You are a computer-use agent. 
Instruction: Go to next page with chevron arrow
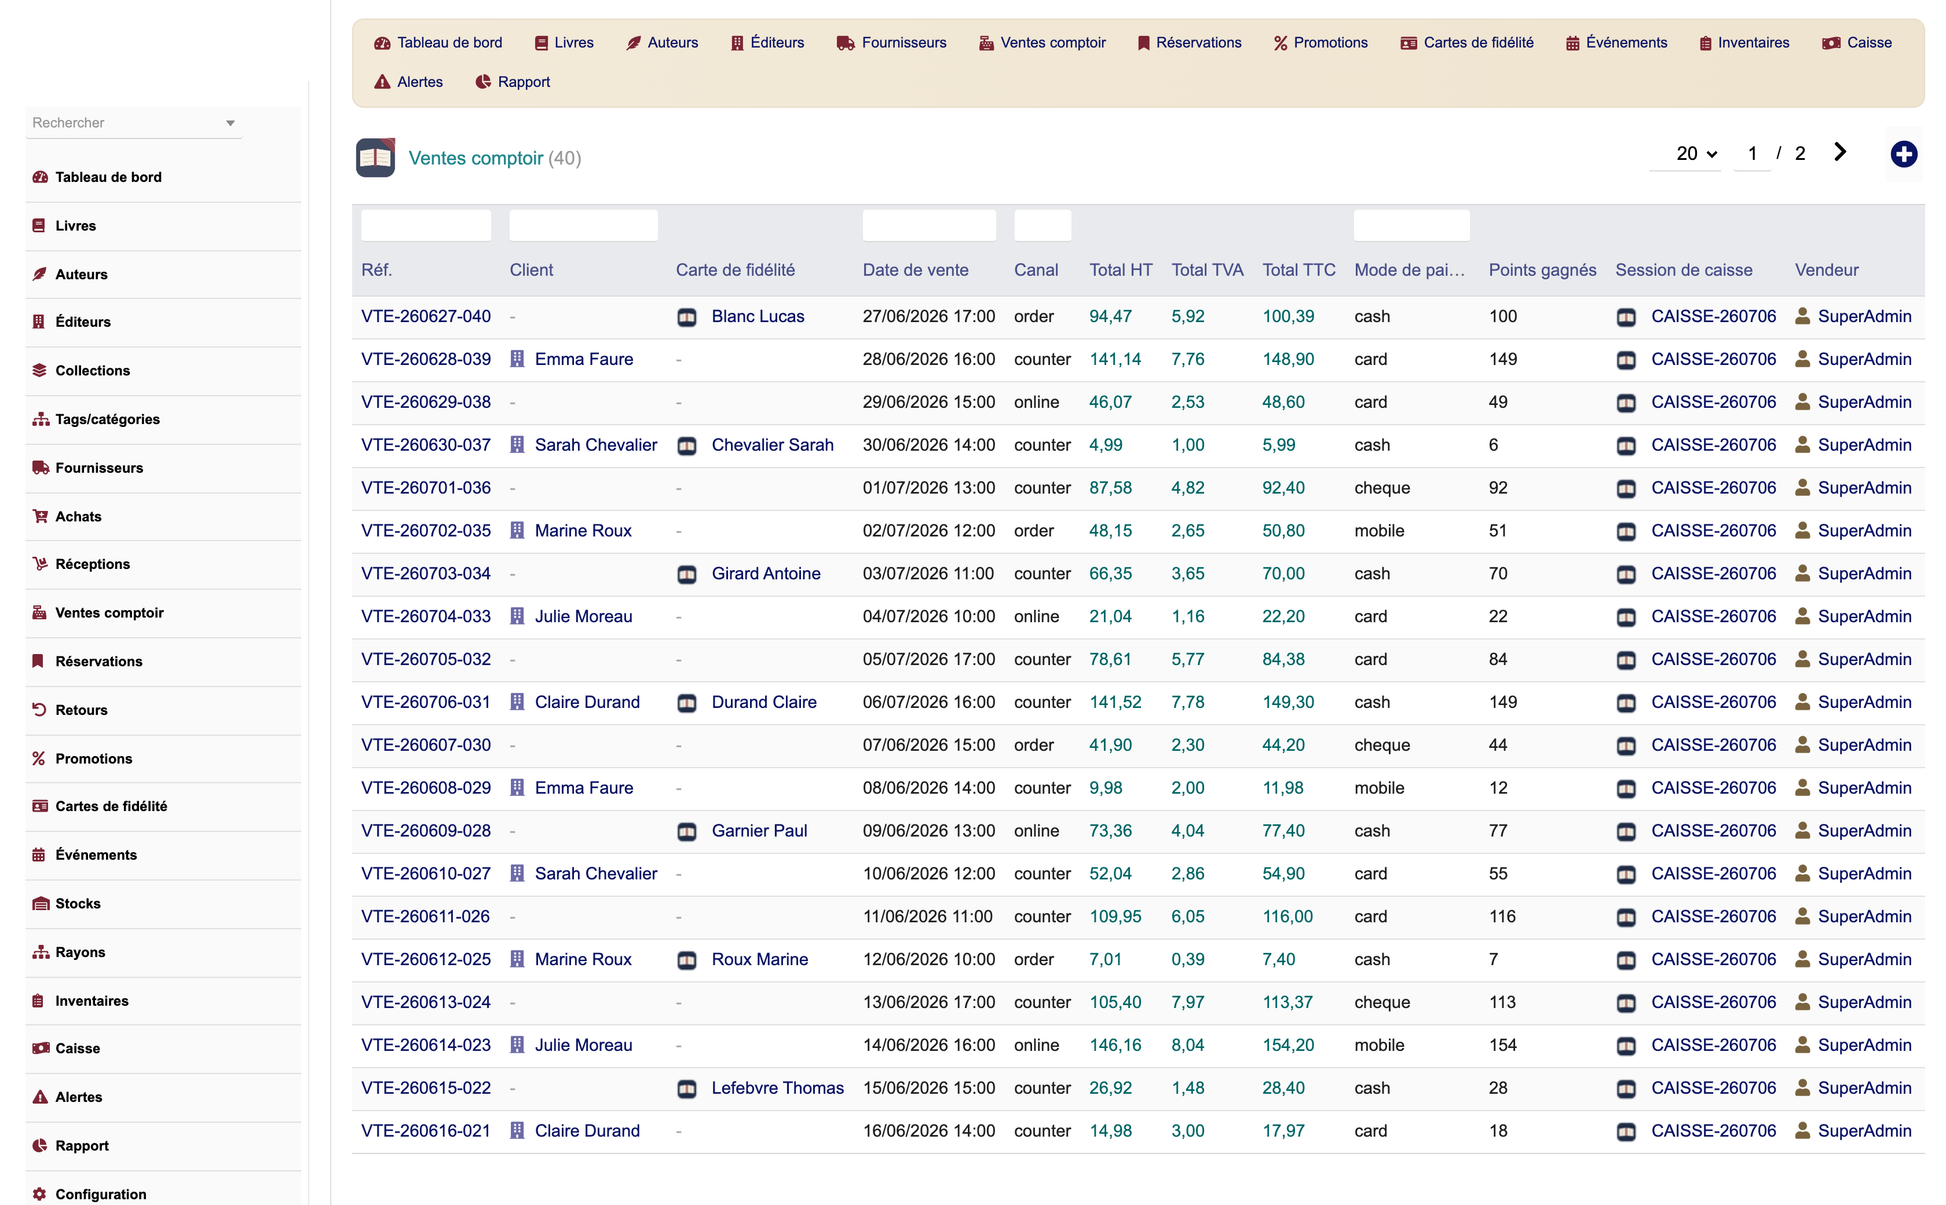click(1840, 152)
